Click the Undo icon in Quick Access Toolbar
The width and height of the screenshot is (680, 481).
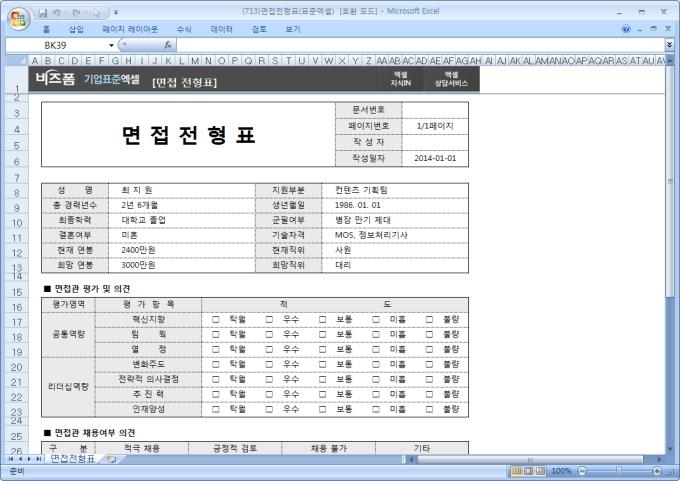click(x=56, y=13)
